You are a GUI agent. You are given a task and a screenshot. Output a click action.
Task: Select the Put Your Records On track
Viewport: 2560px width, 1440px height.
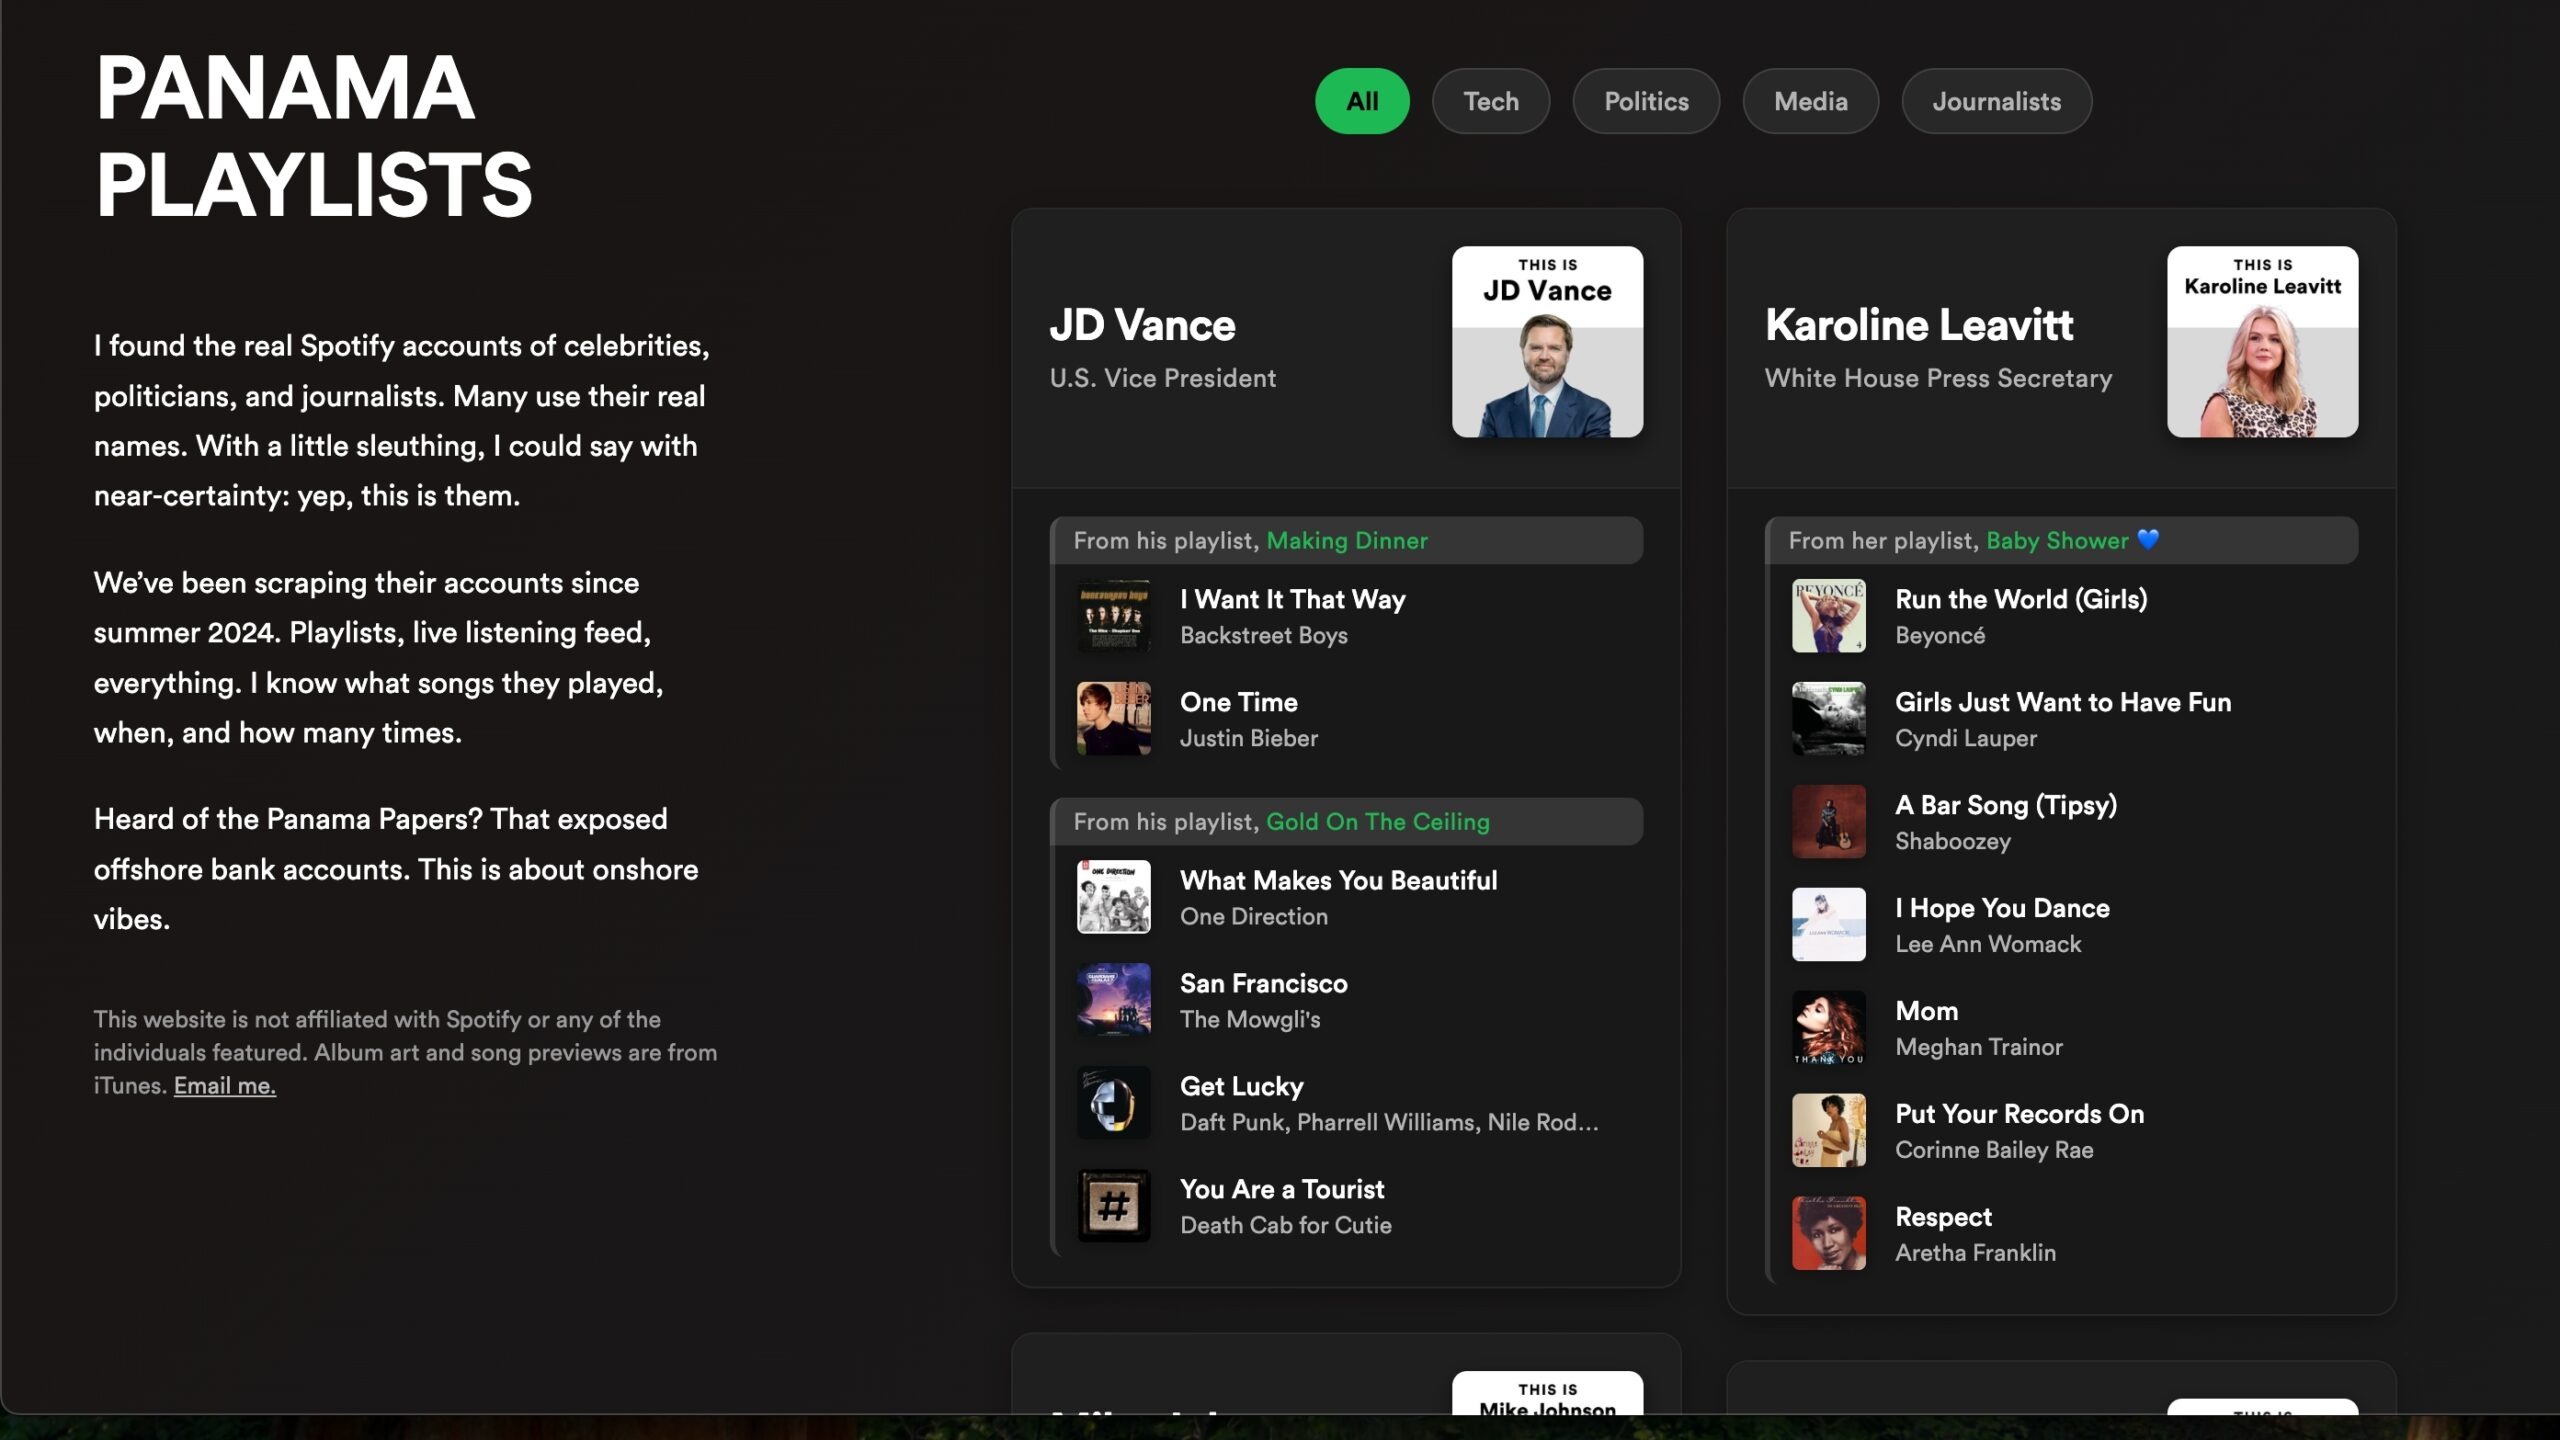(2019, 1114)
